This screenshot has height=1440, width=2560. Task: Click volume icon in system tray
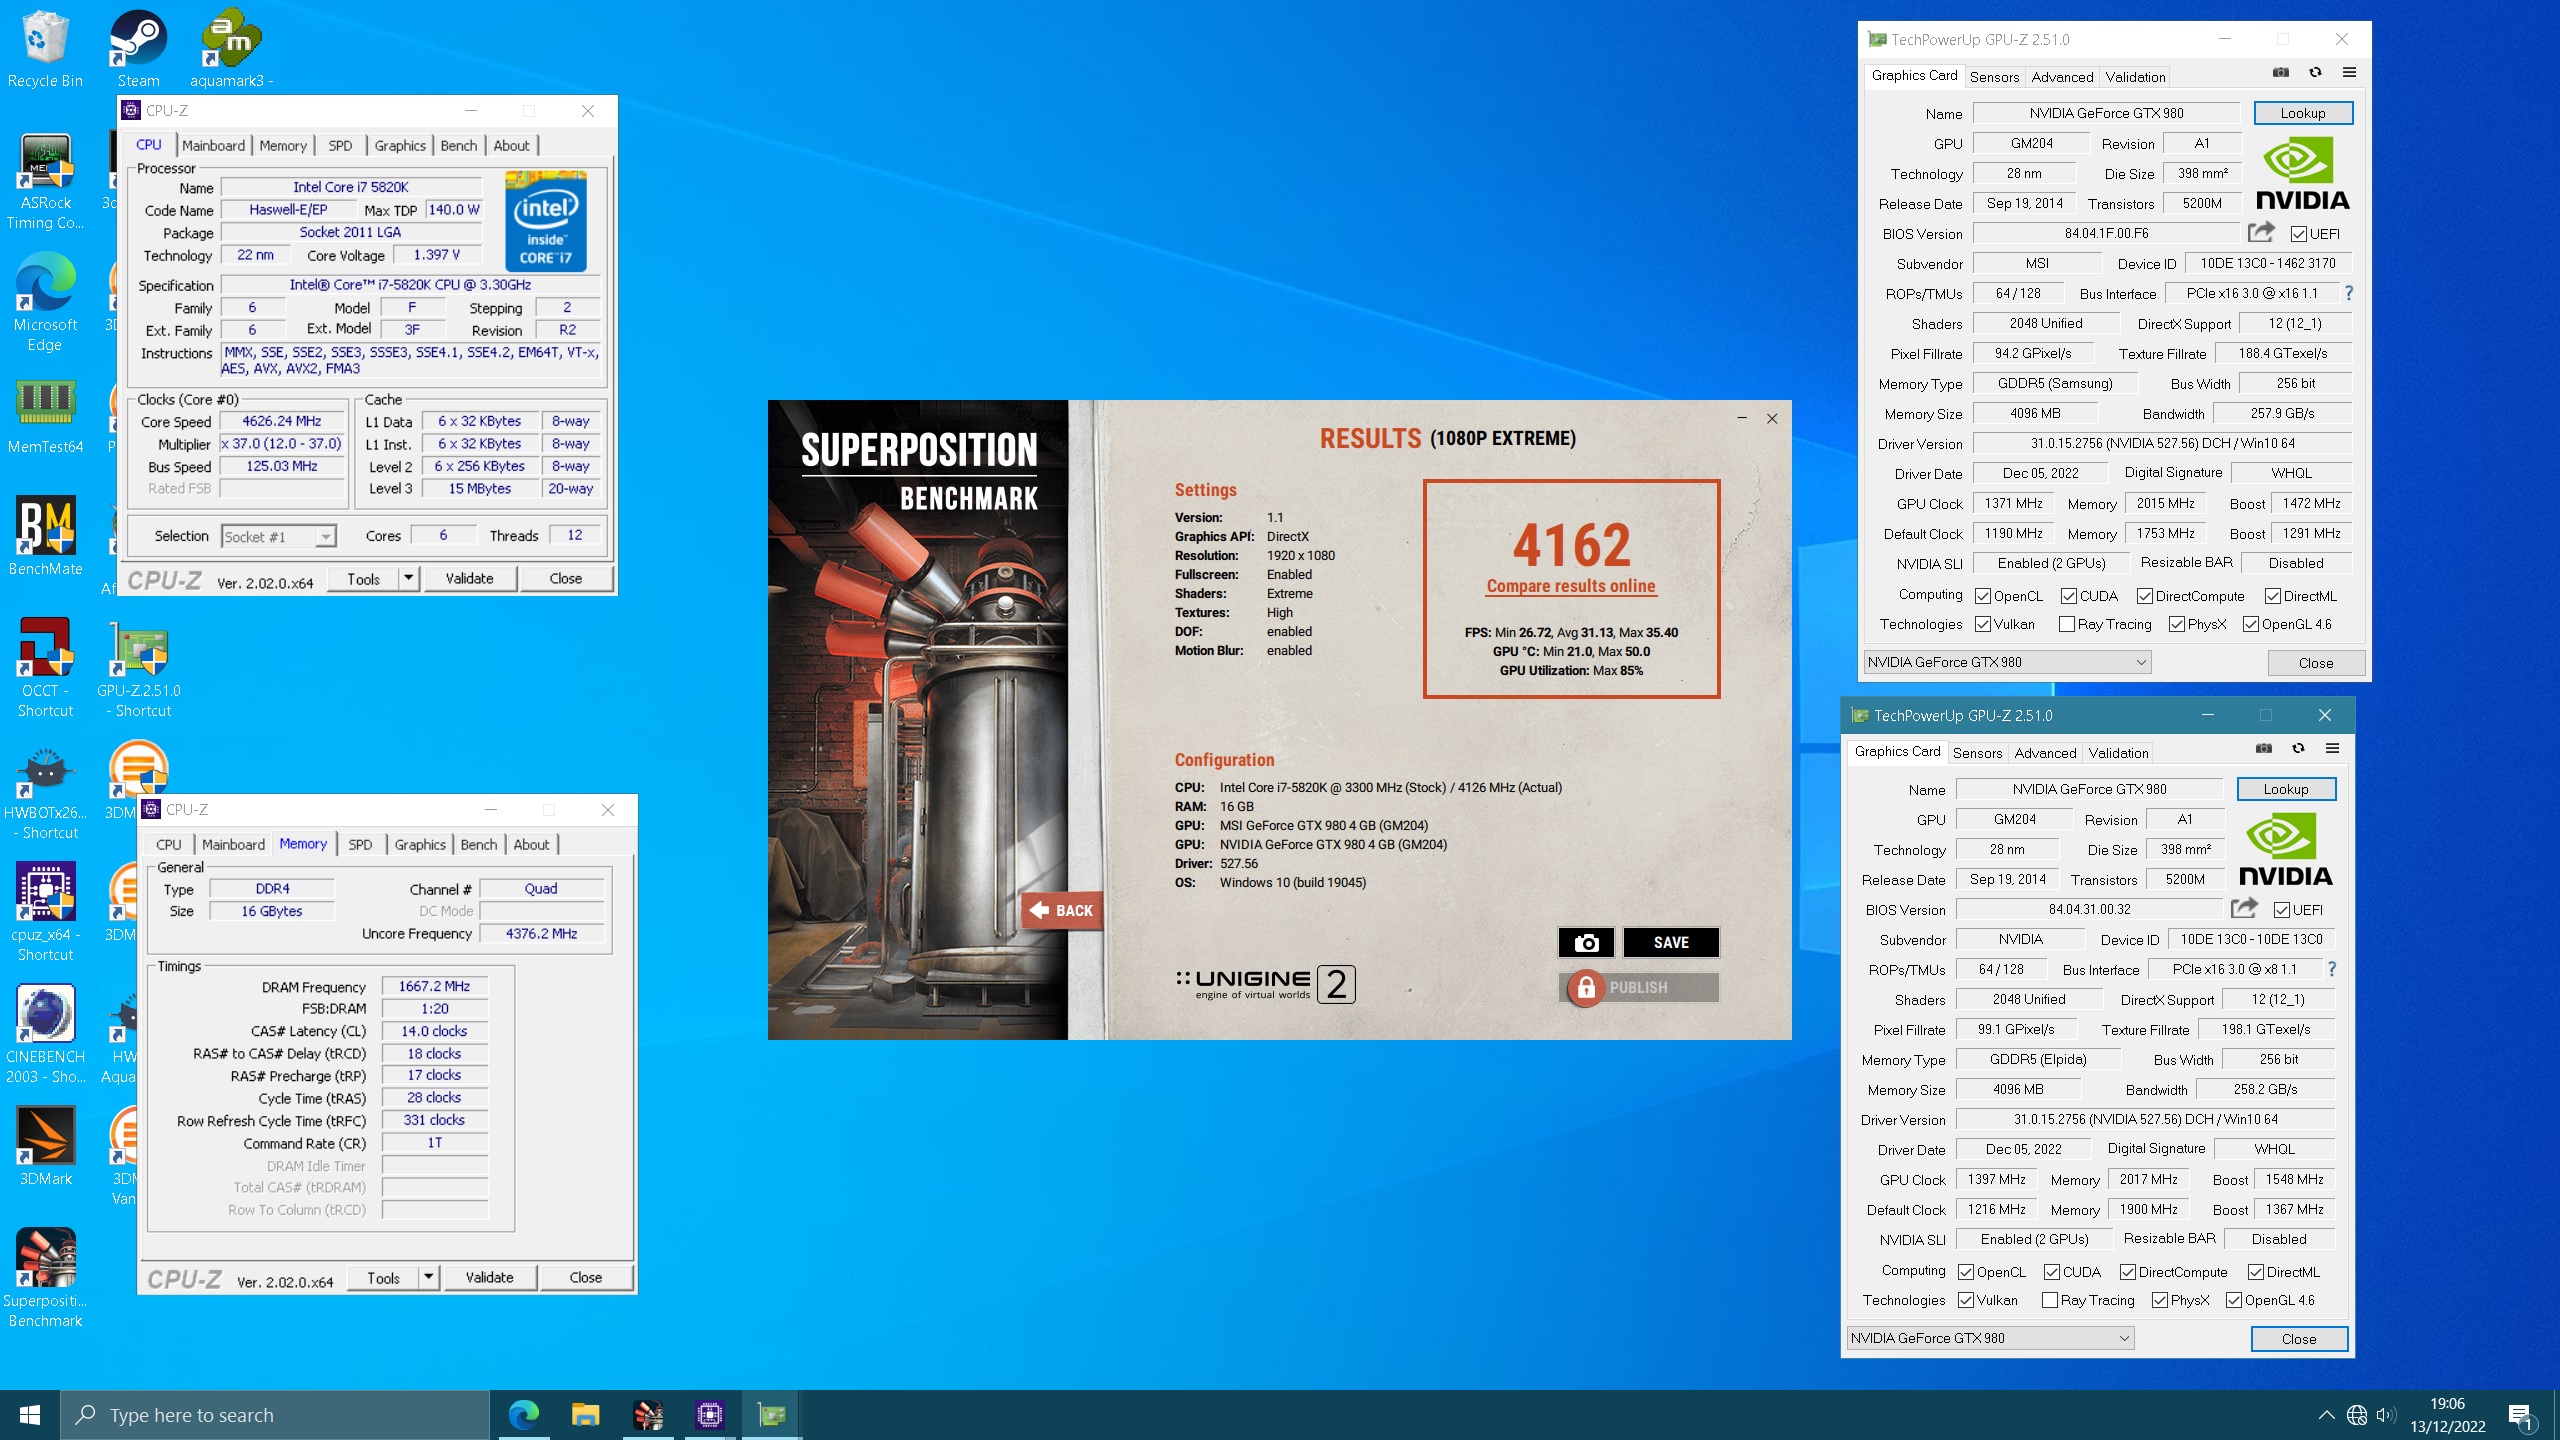[x=2386, y=1415]
